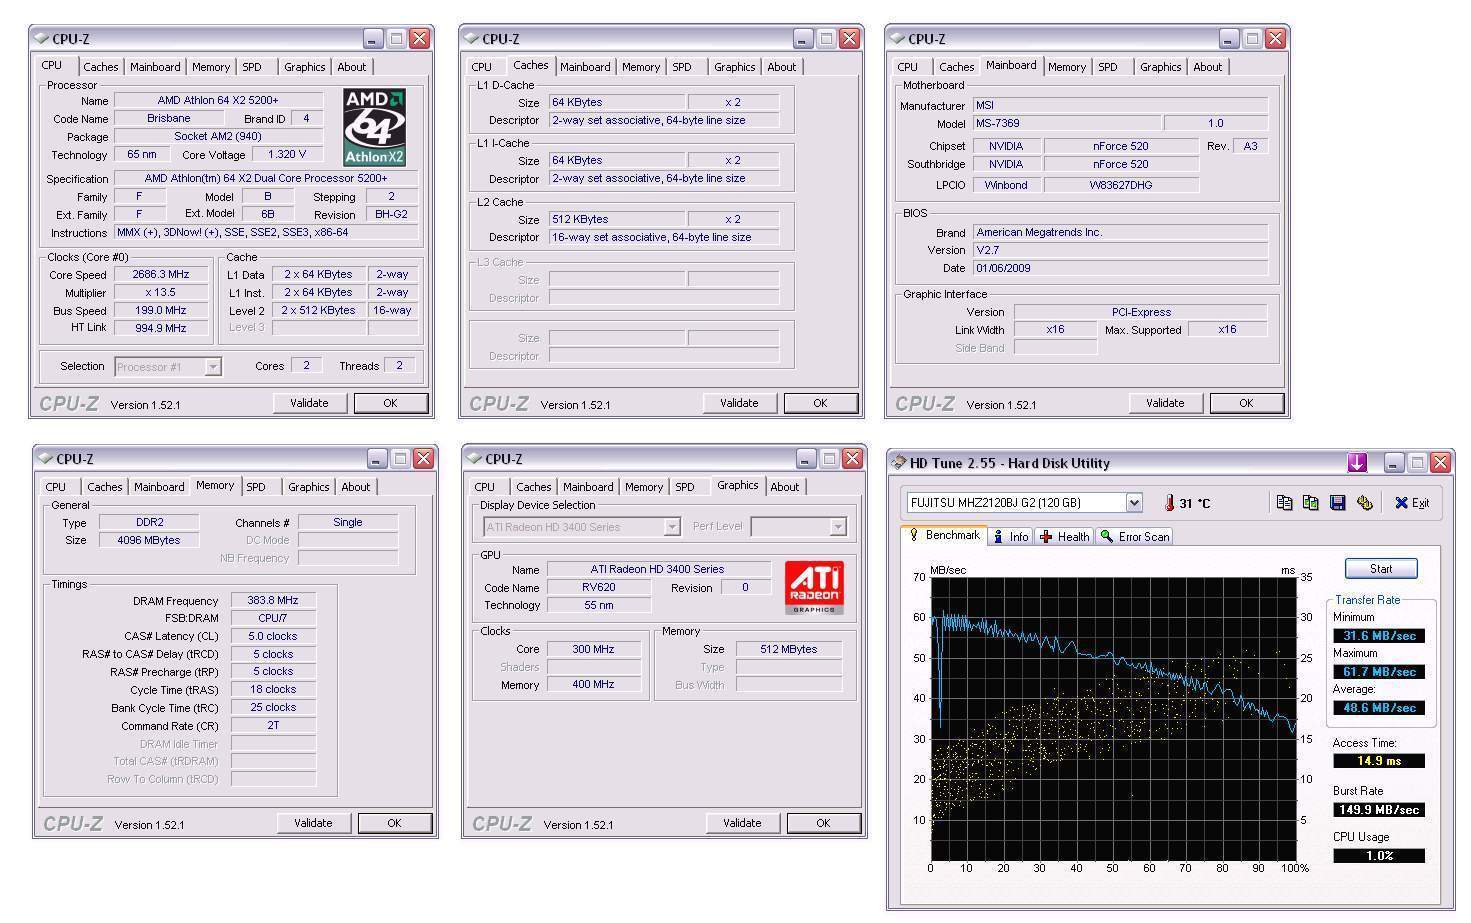Click purple down-arrow icon in HD Tune title bar
Viewport: 1471px width, 923px height.
(1357, 462)
